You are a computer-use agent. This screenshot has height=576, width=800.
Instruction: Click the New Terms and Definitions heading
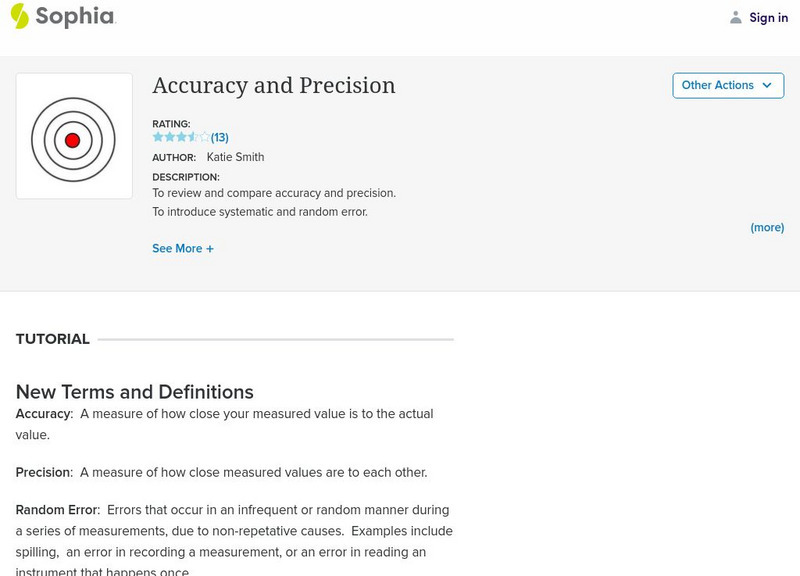[135, 392]
